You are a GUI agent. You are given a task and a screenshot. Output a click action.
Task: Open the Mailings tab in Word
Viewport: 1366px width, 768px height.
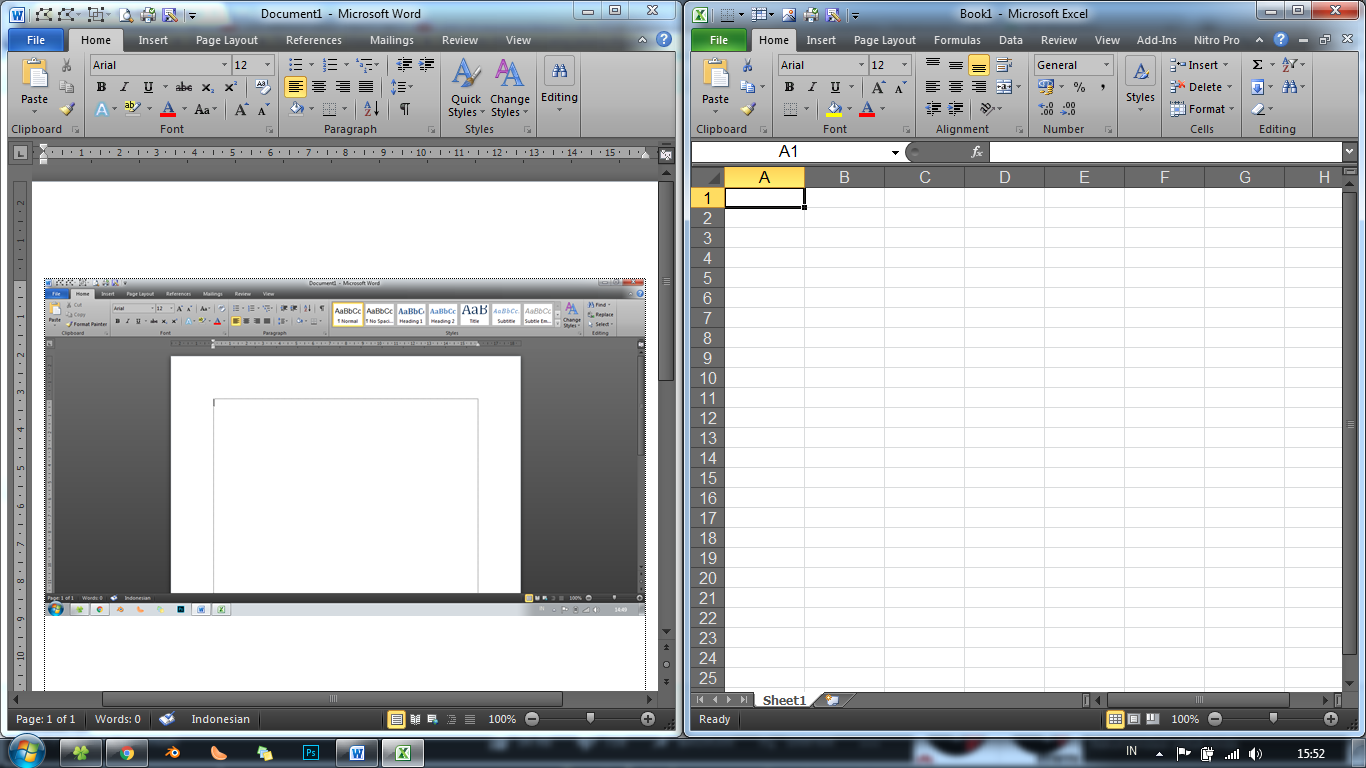click(391, 40)
